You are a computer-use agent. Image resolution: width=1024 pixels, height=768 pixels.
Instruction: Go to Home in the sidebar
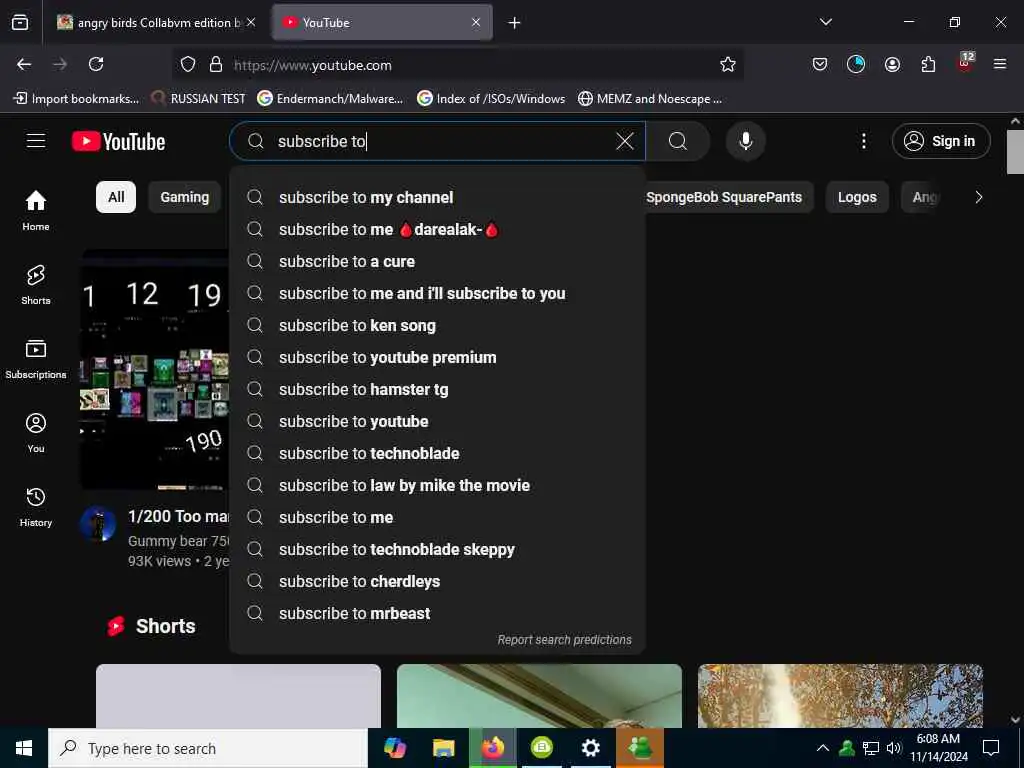click(36, 210)
